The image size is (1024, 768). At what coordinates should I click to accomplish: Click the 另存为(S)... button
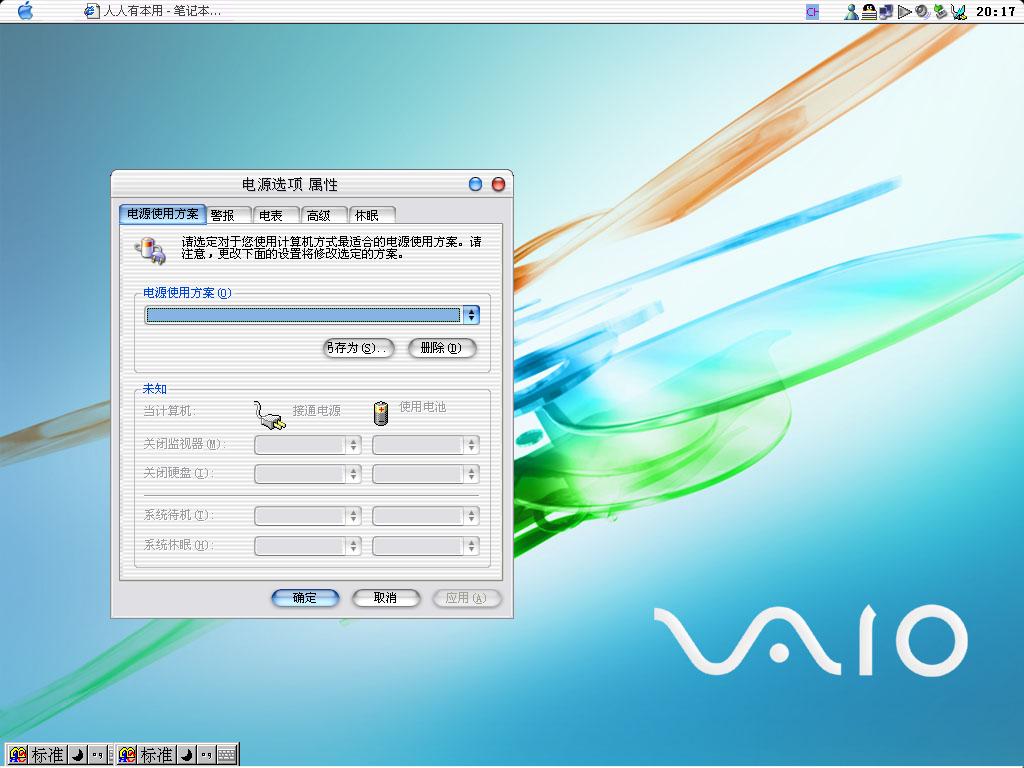click(x=359, y=348)
